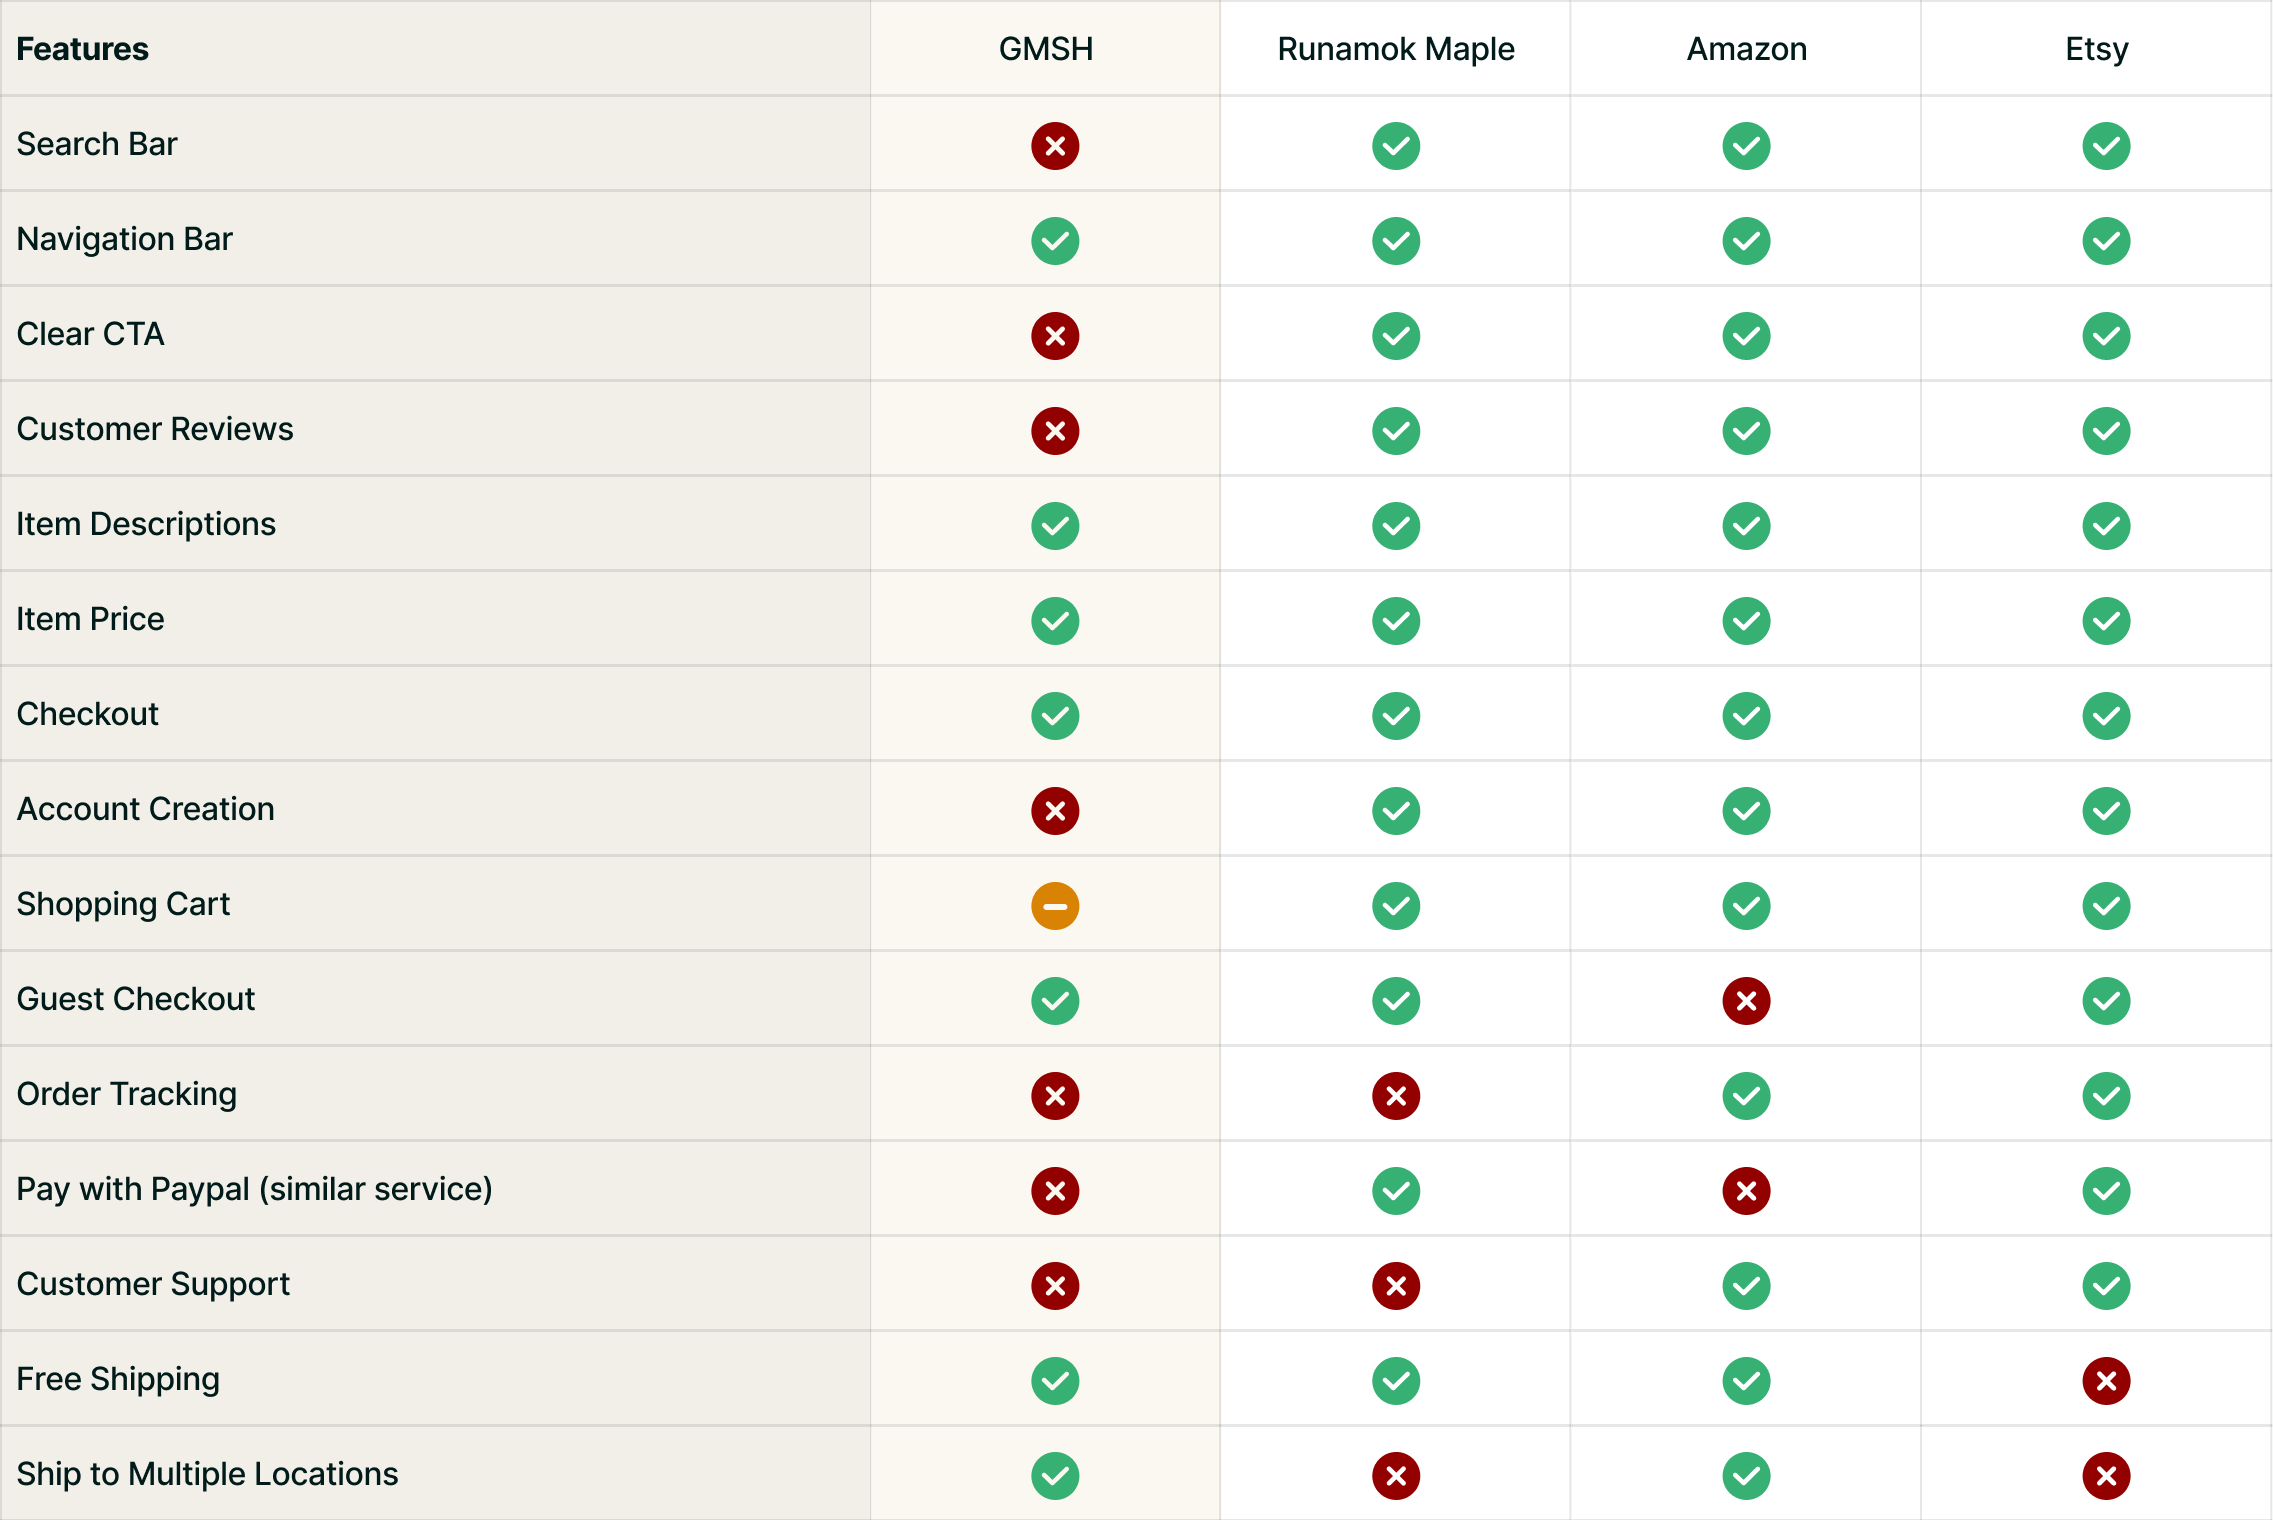Click GMSH's red X for Account Creation

1055,811
